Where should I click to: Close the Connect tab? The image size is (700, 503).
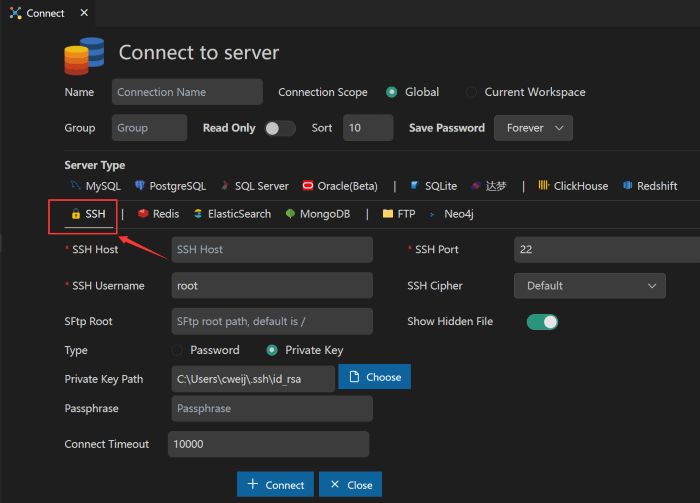[x=83, y=13]
